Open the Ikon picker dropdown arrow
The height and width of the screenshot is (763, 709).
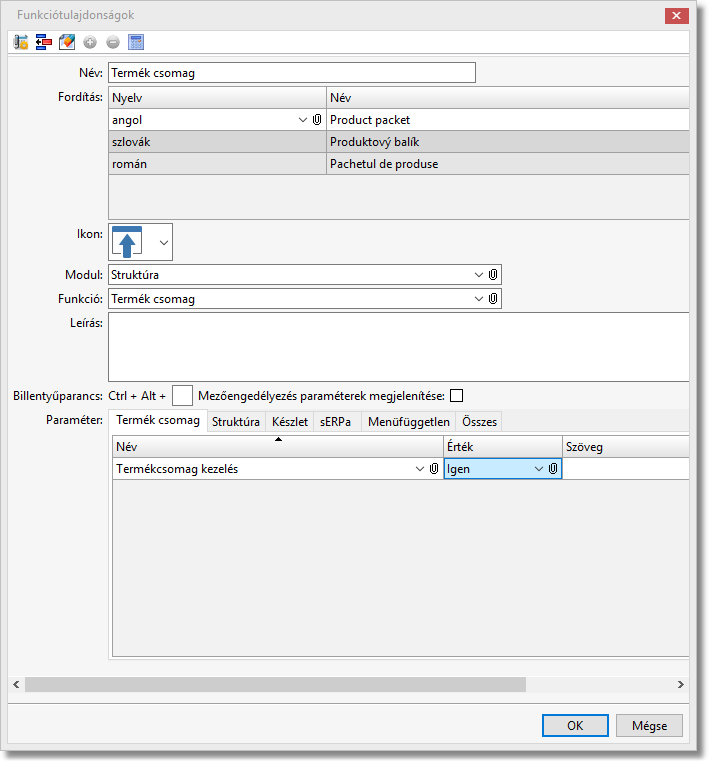point(164,242)
